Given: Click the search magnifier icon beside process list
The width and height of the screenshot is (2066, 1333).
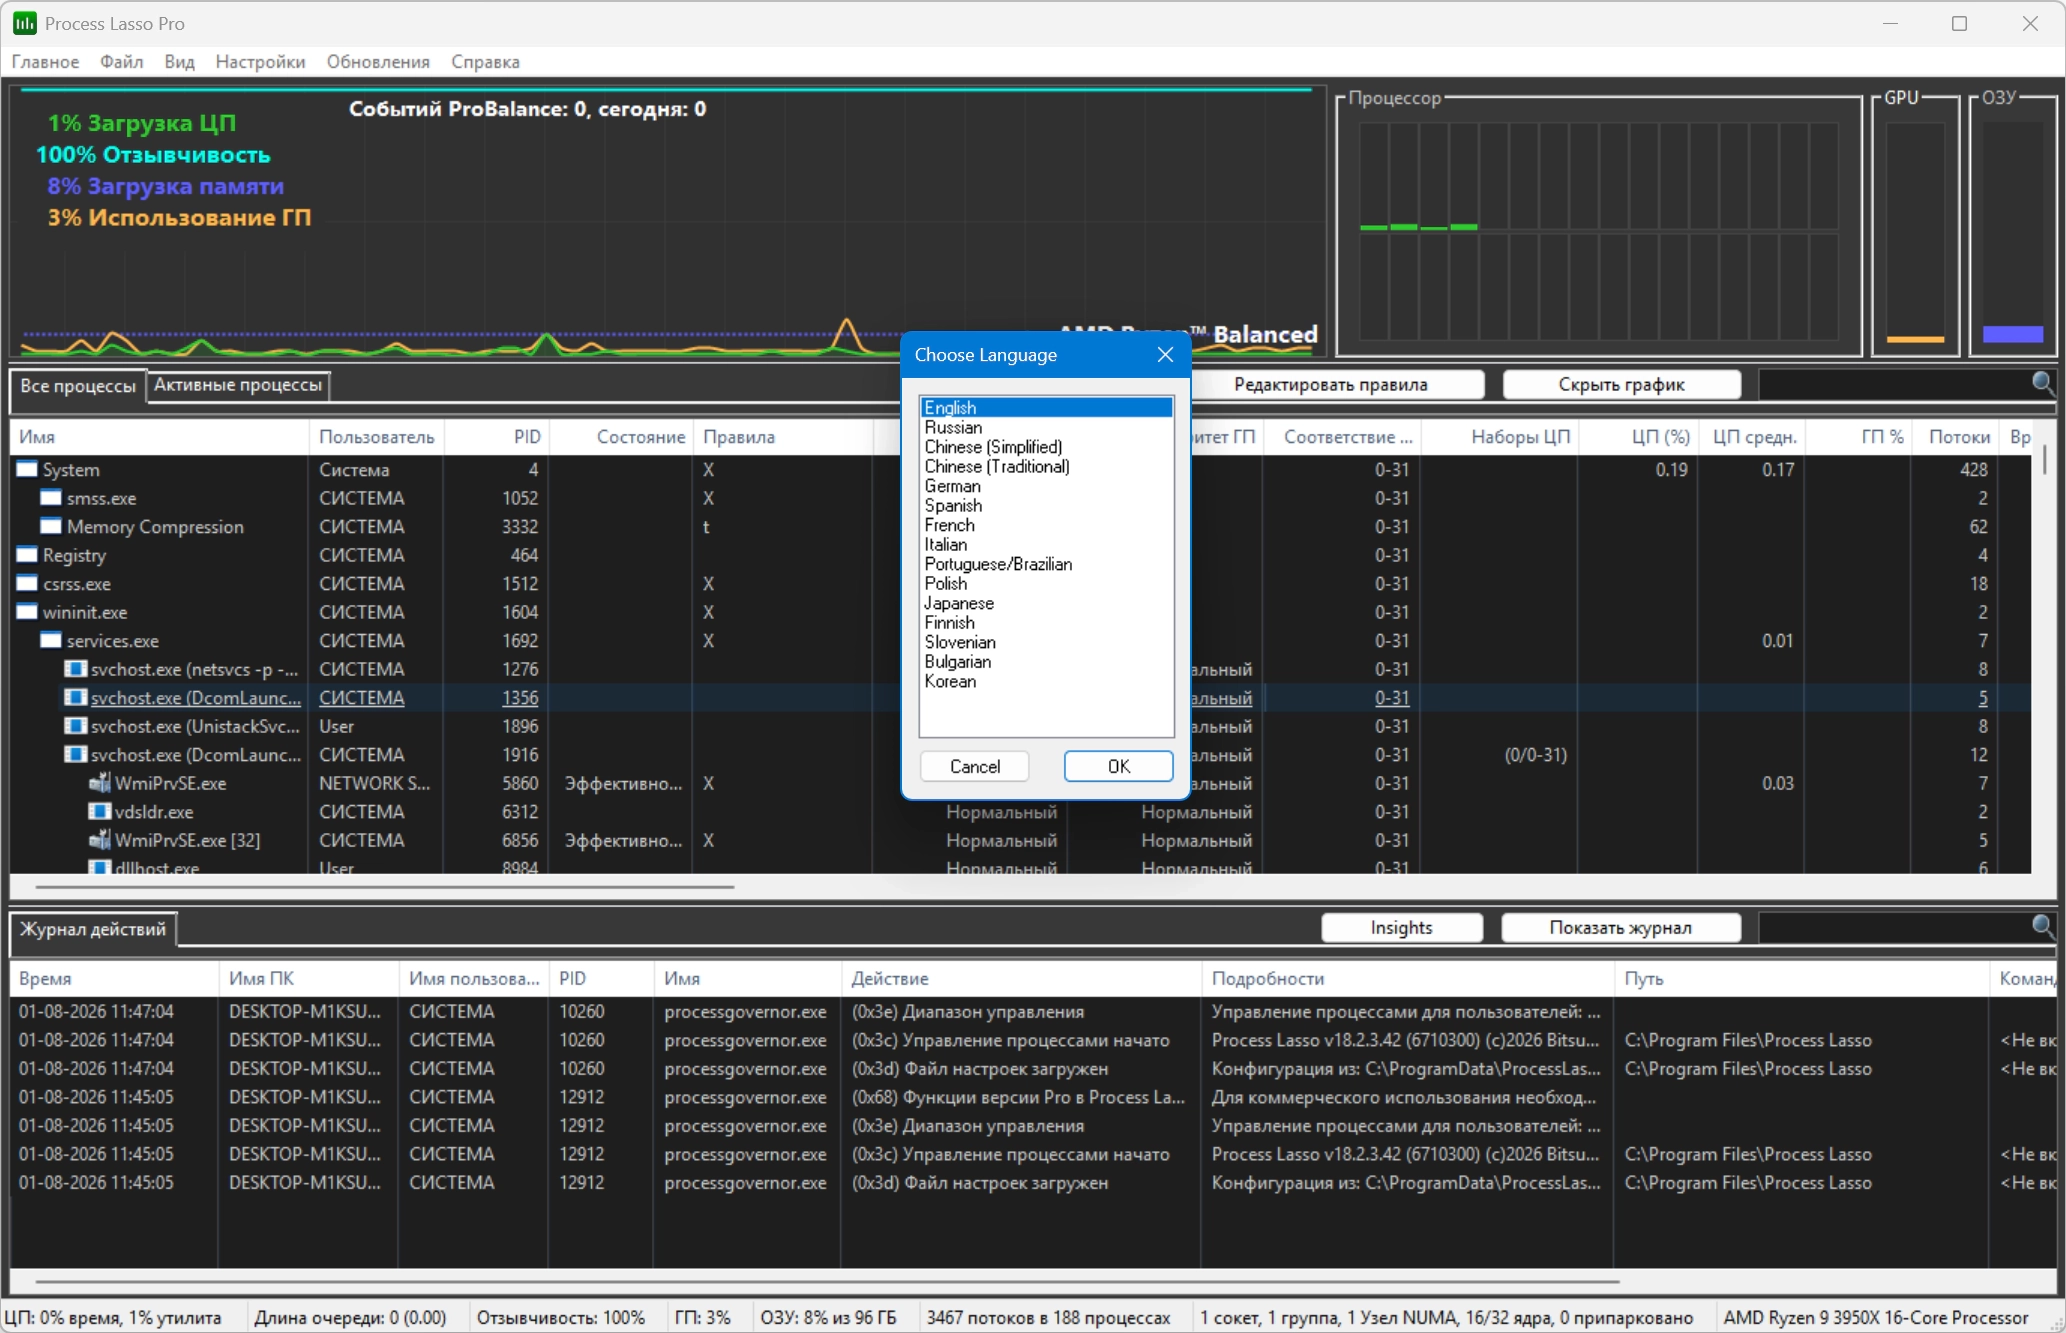Looking at the screenshot, I should pos(2043,384).
